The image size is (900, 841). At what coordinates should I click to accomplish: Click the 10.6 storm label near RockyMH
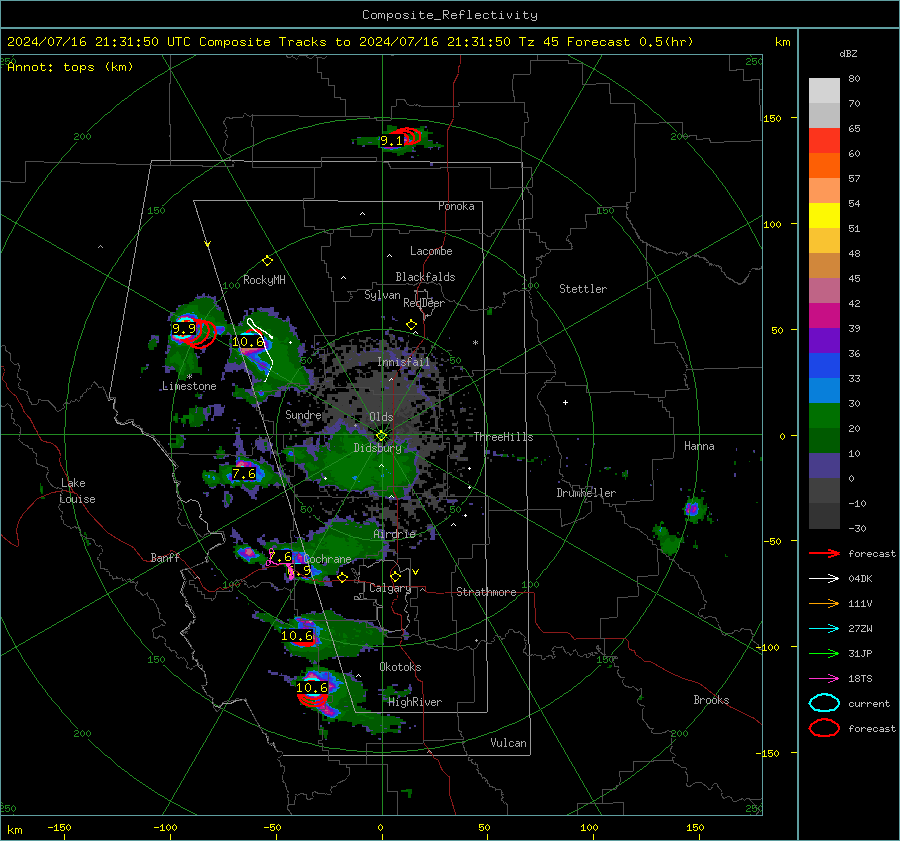pos(247,342)
